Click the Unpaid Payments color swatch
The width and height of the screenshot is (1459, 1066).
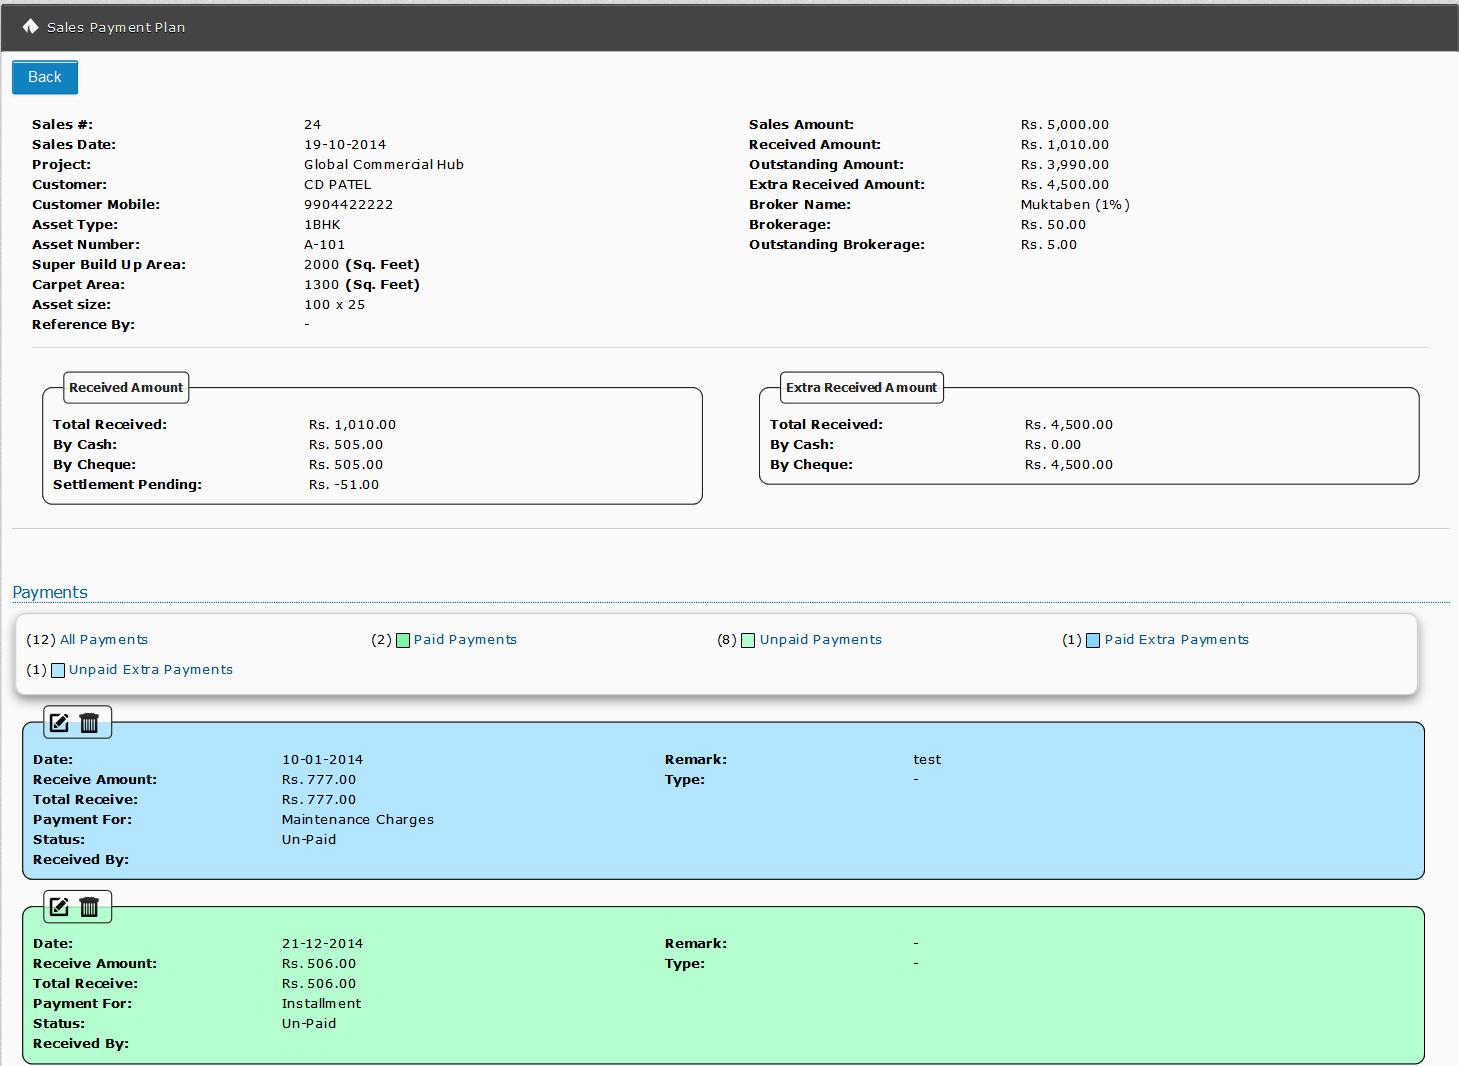coord(748,641)
